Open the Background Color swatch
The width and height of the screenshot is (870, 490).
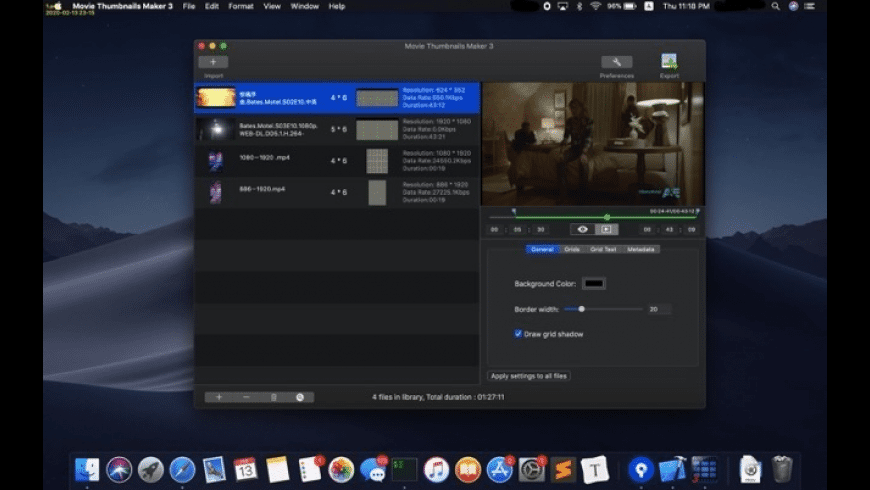point(594,284)
